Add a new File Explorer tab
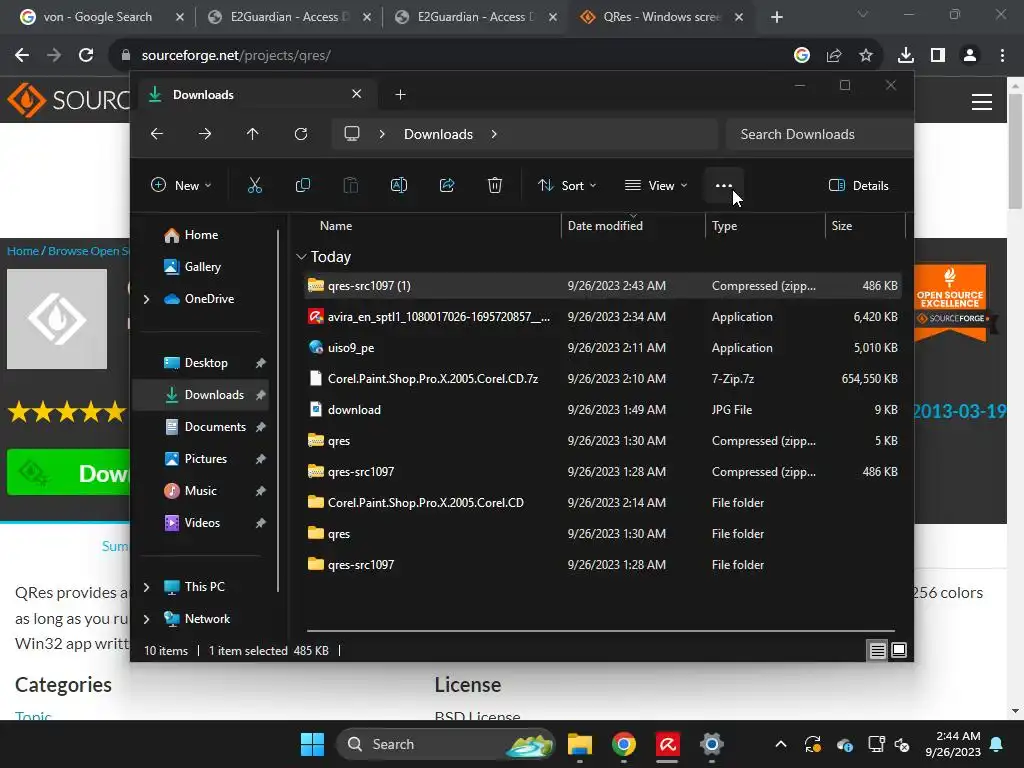 pos(400,95)
